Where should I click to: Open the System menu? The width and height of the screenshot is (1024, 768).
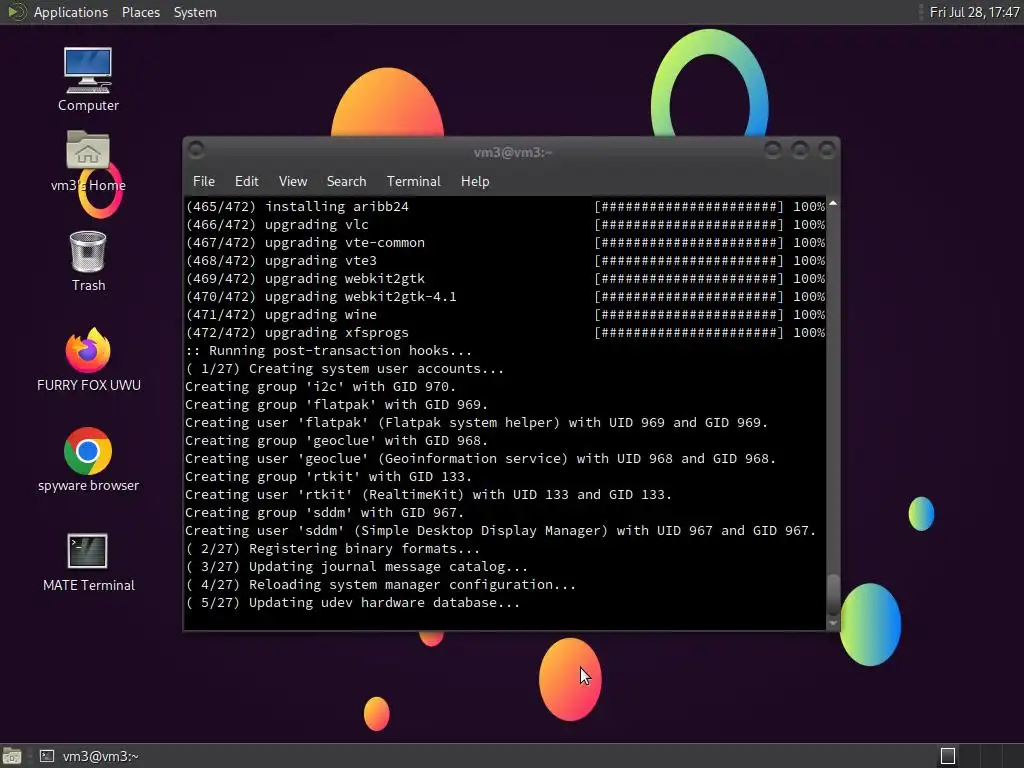tap(195, 12)
